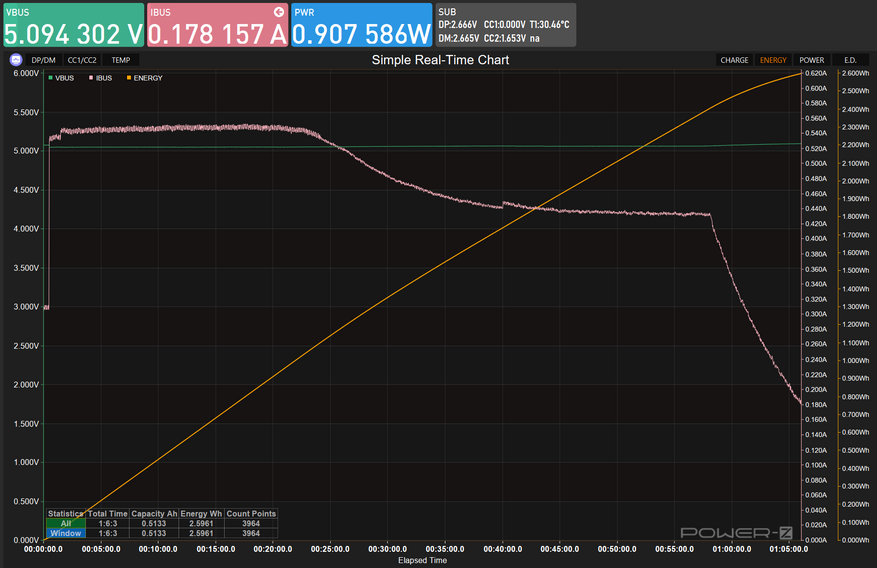The width and height of the screenshot is (877, 568).
Task: Click the 00:05:00.0 time axis tick
Action: [x=101, y=549]
